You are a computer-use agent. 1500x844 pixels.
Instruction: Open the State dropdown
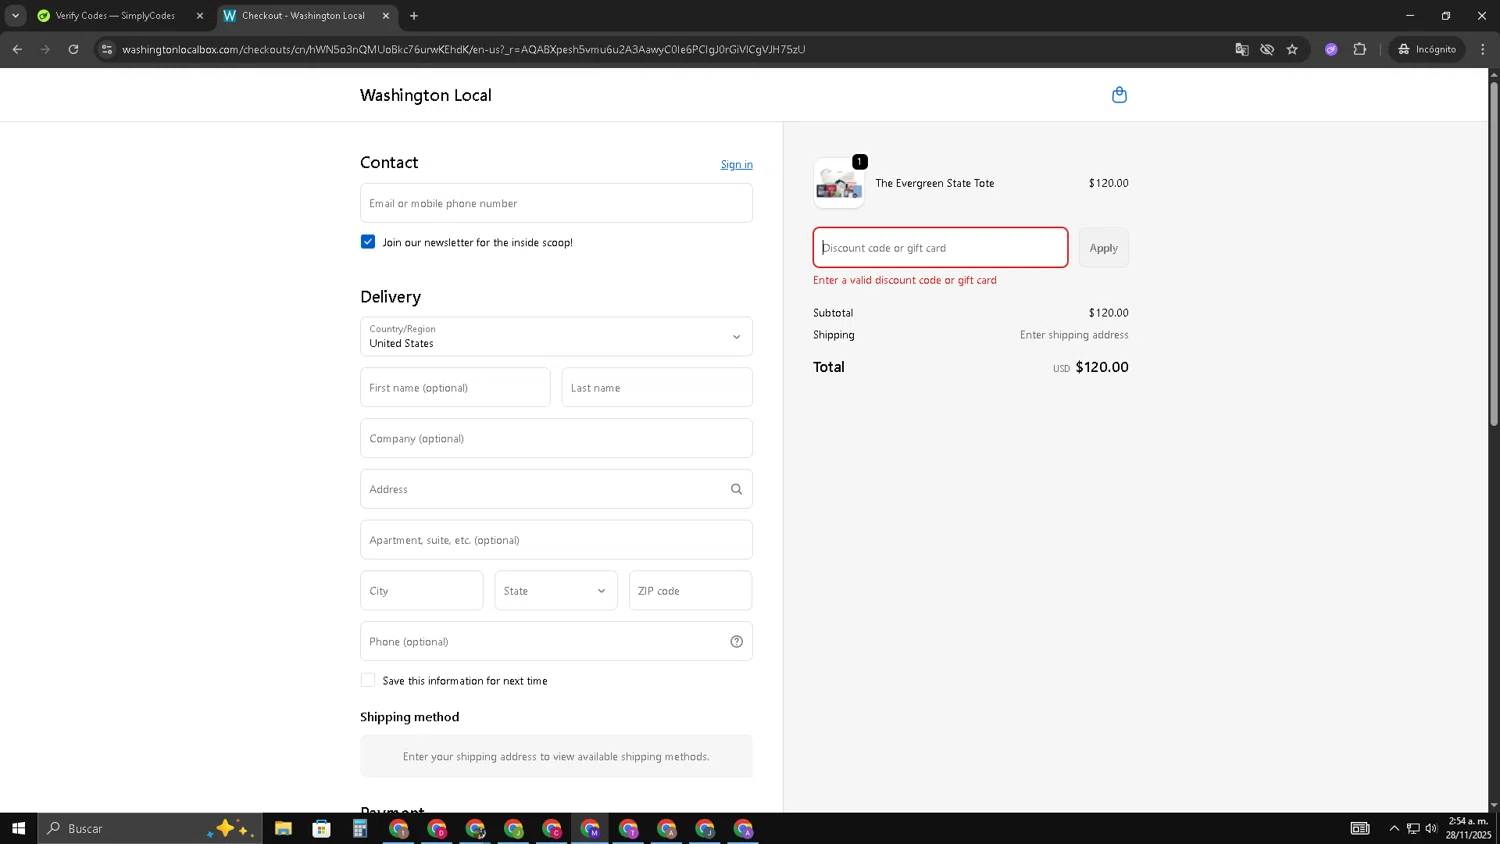555,591
